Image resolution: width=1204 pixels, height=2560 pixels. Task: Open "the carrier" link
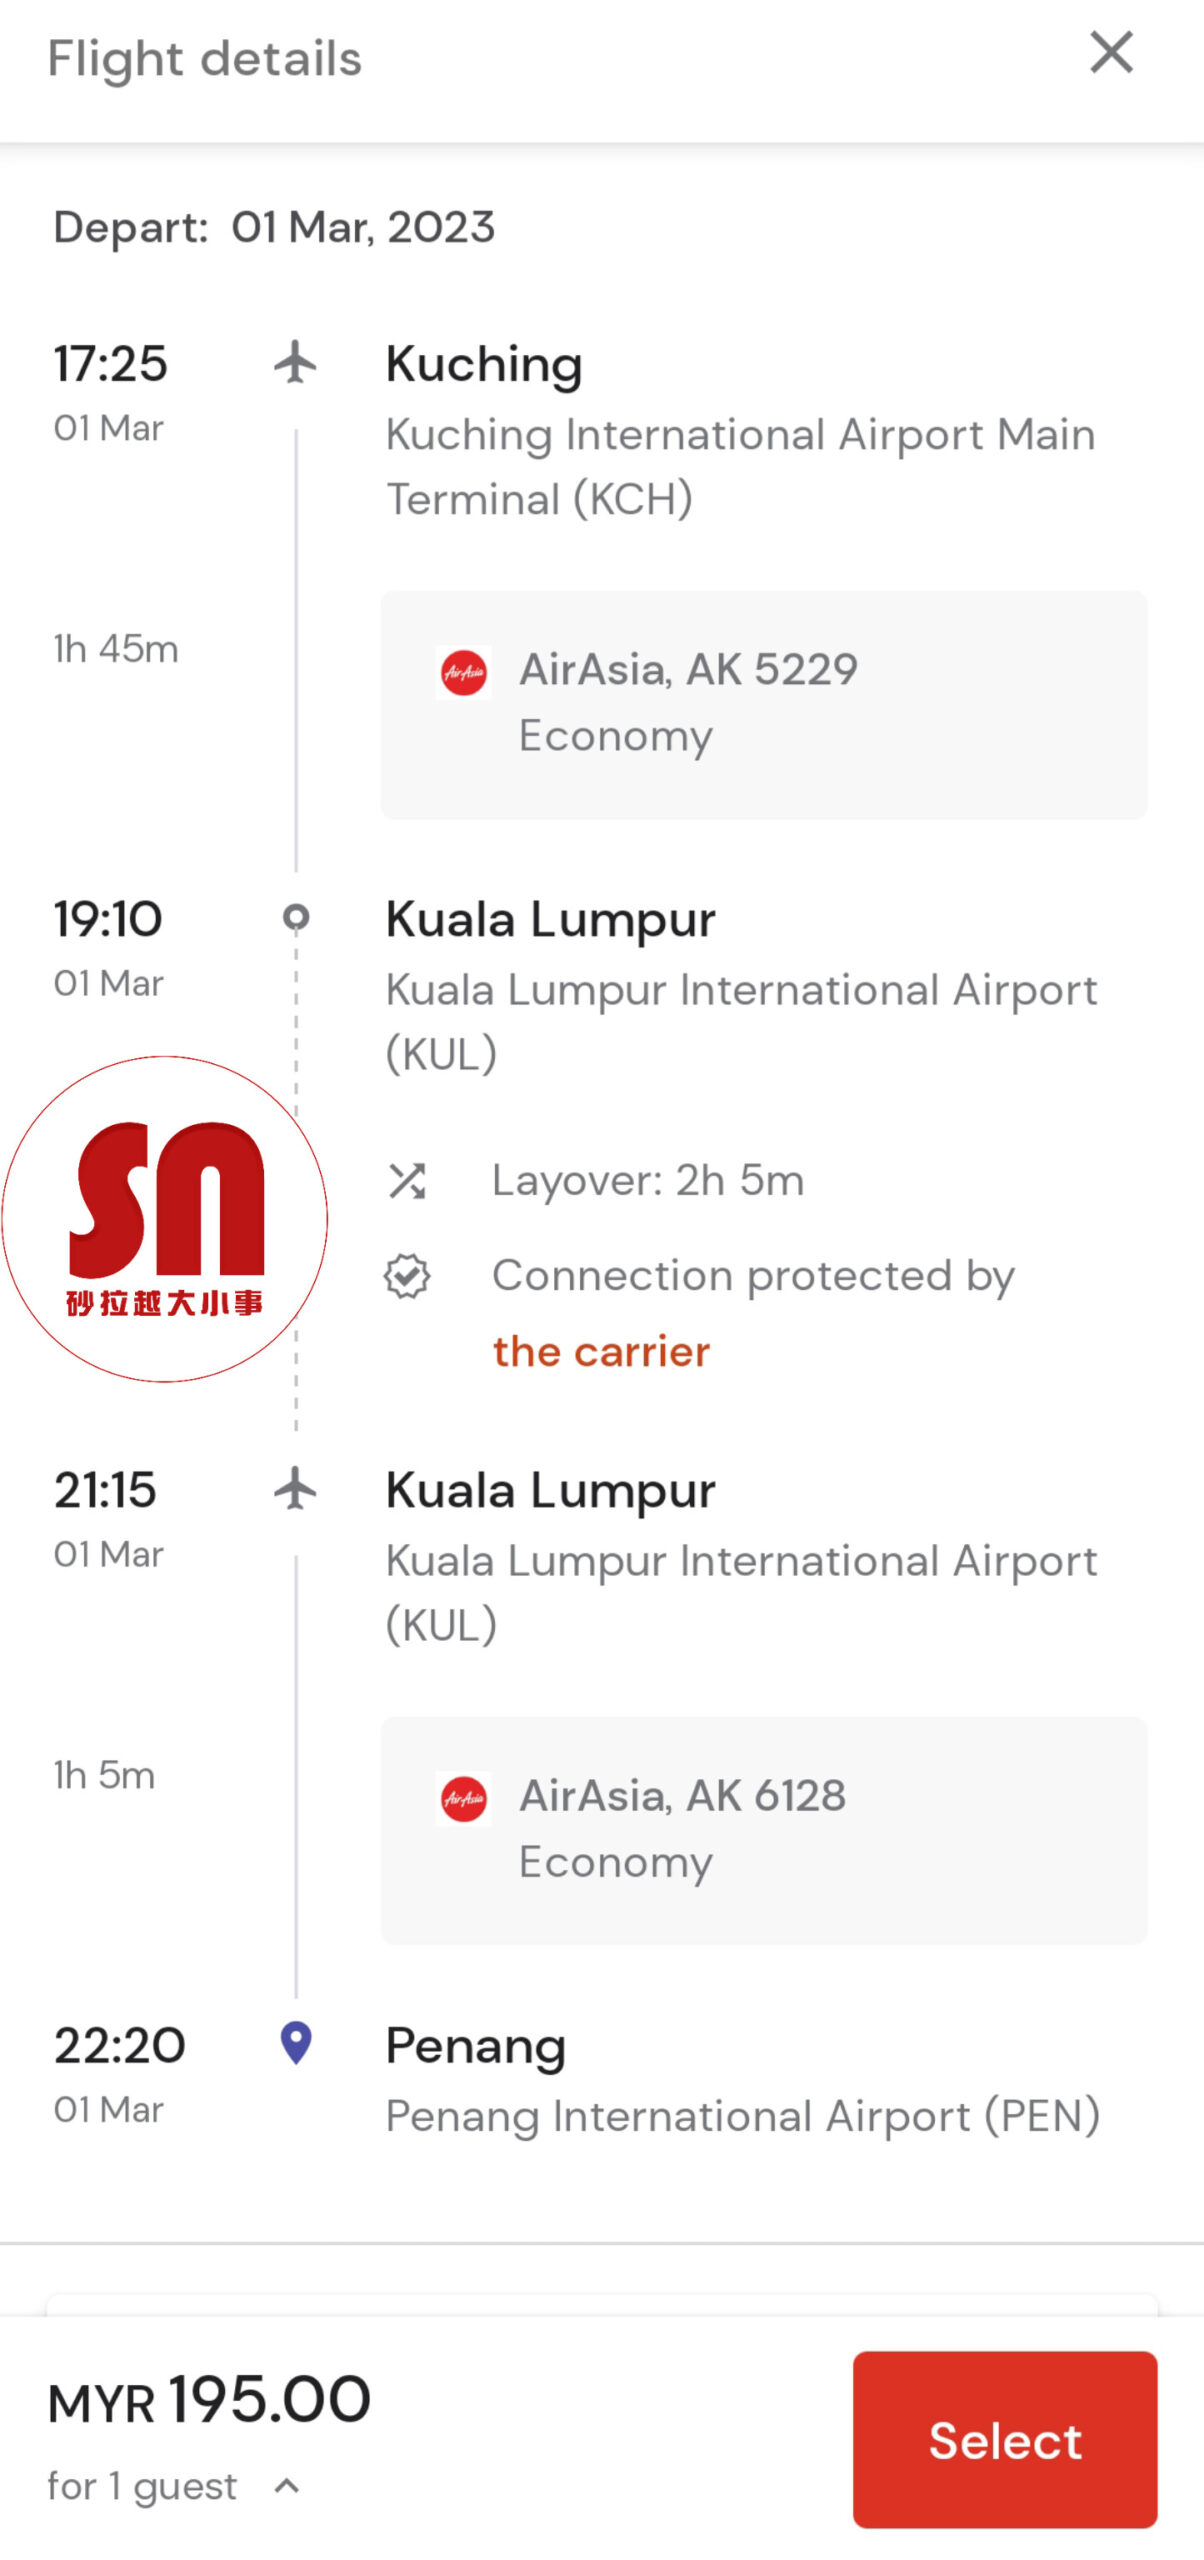pos(601,1352)
